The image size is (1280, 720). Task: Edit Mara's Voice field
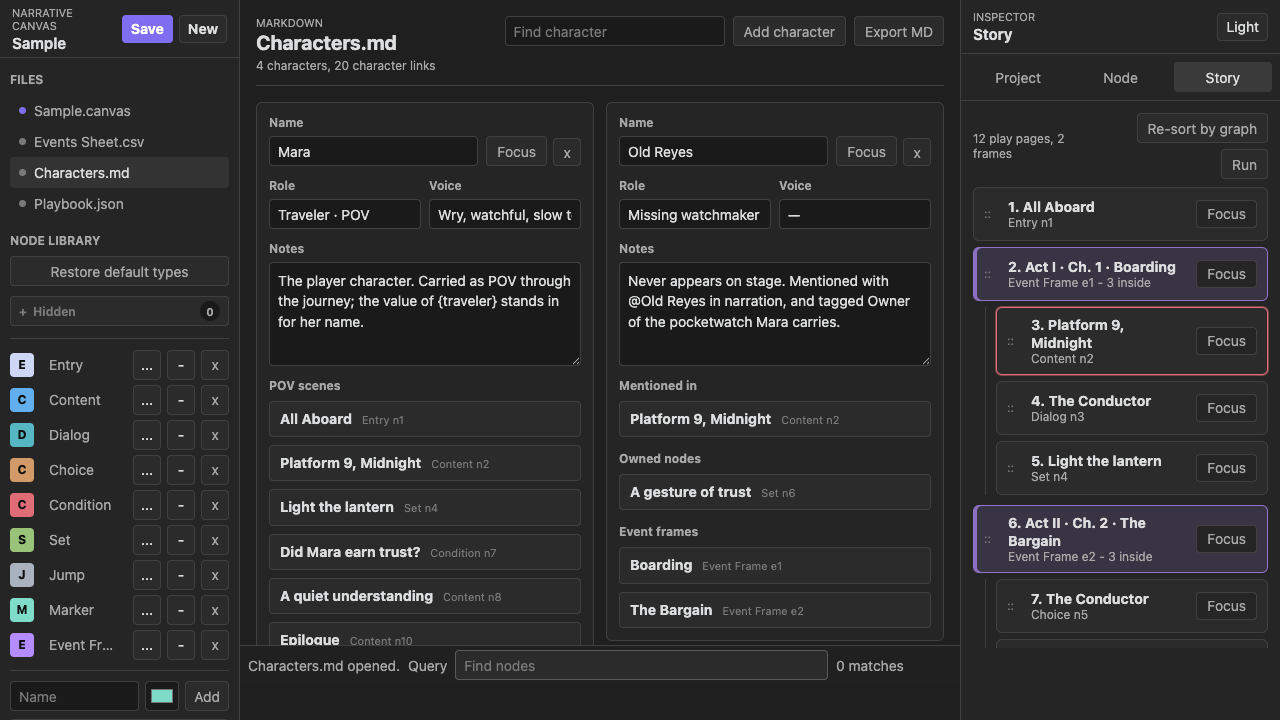(x=505, y=215)
